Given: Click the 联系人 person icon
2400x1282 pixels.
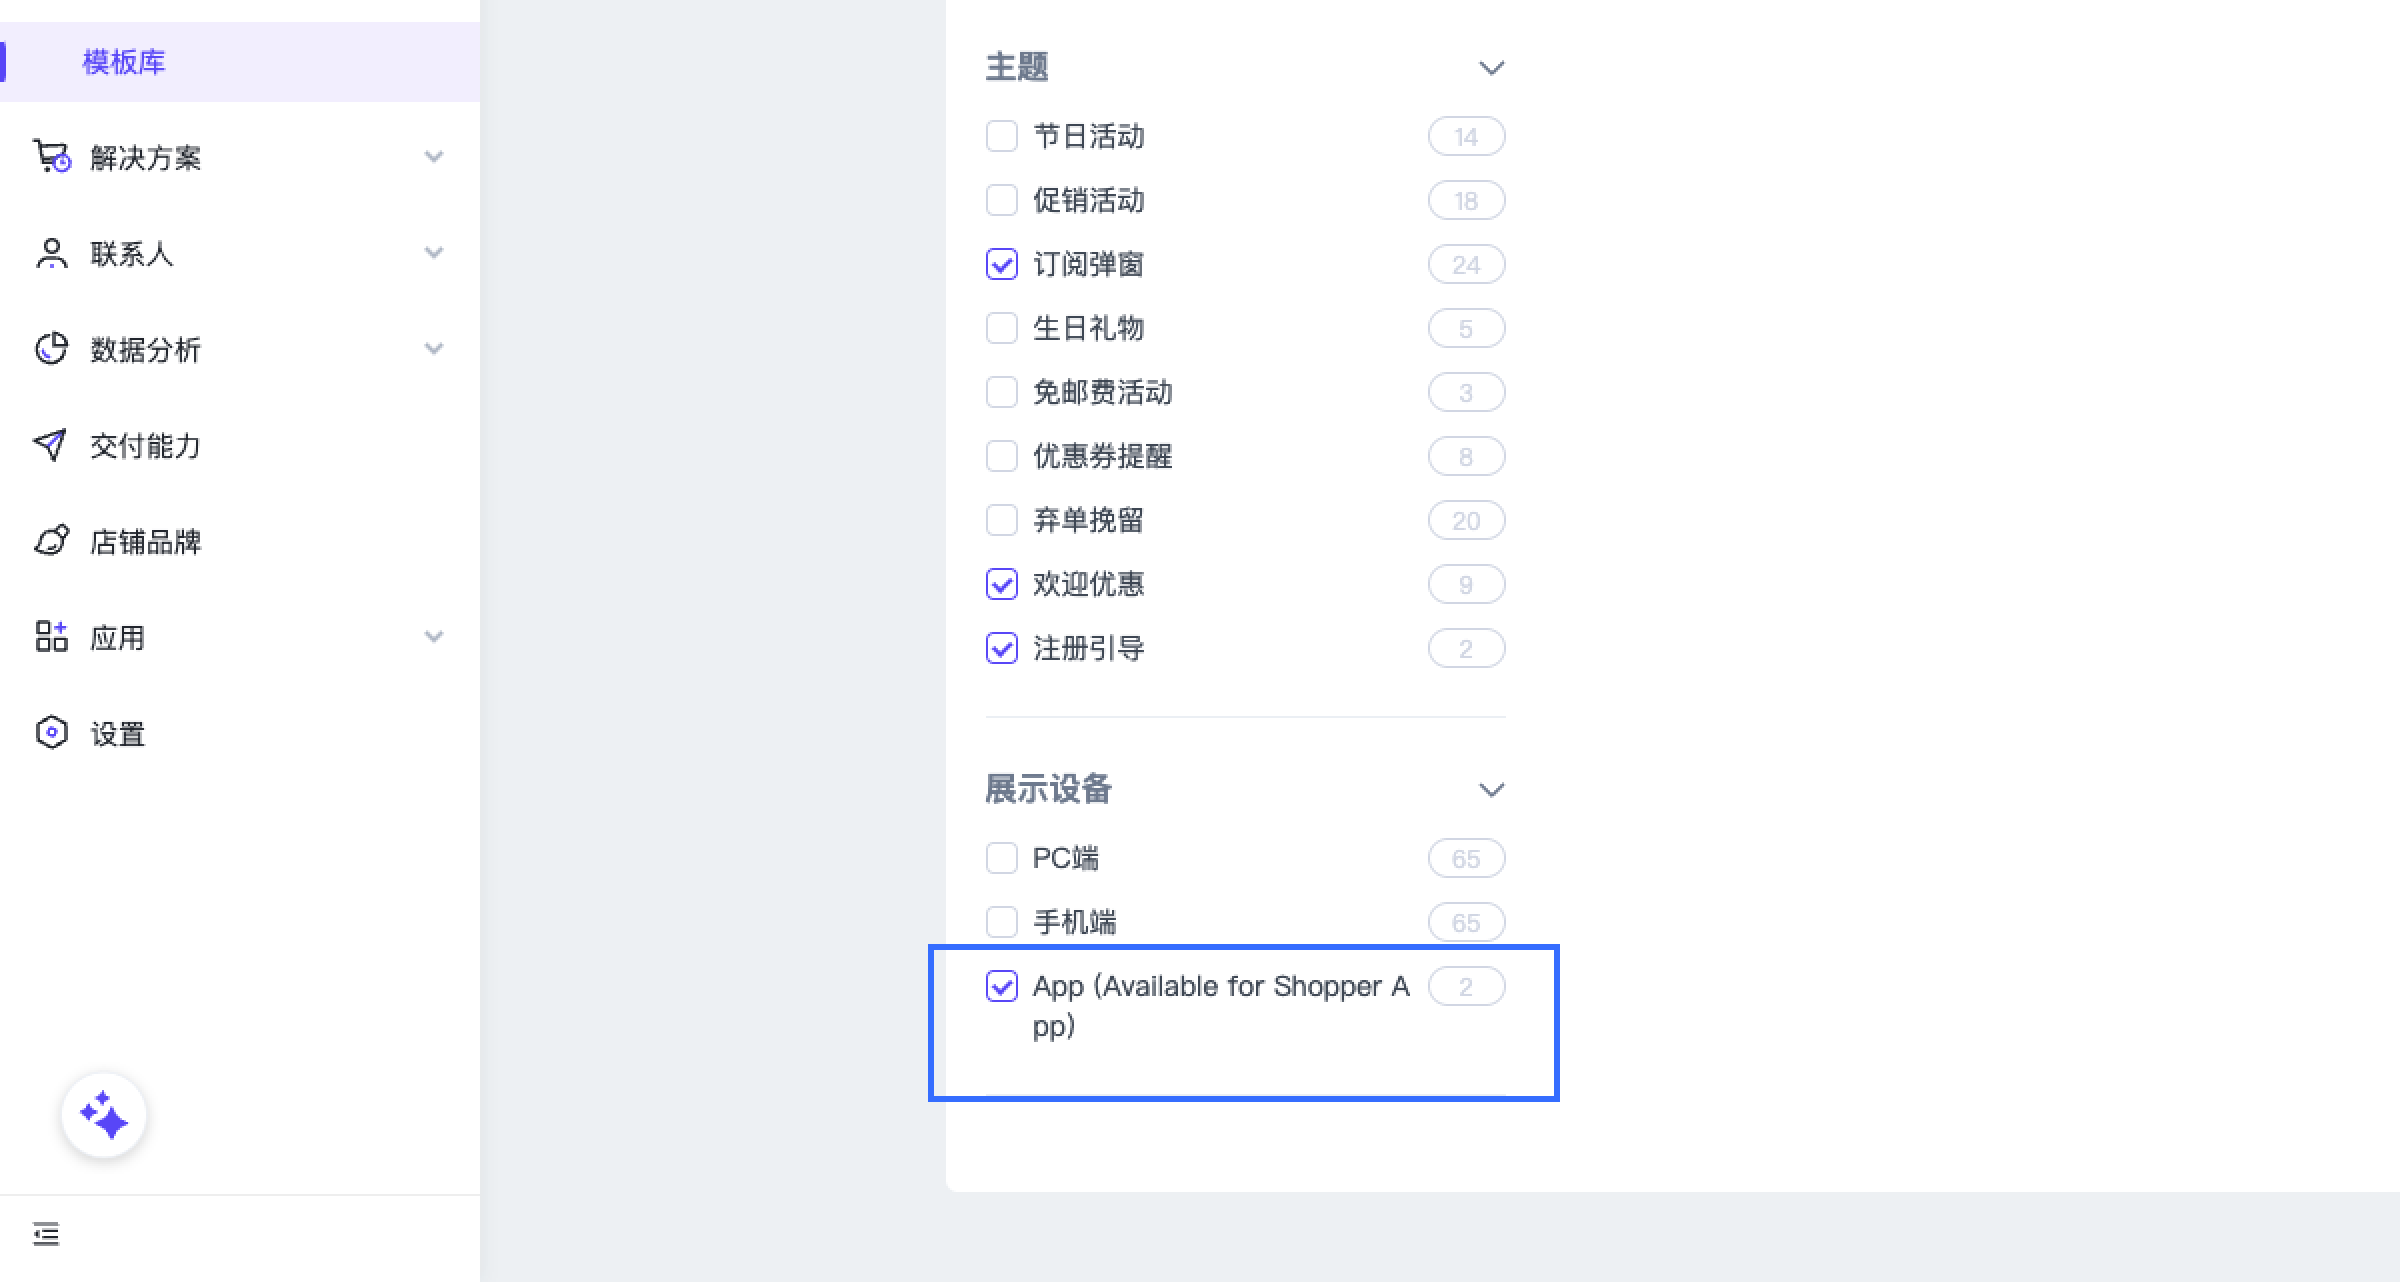Looking at the screenshot, I should [x=51, y=253].
